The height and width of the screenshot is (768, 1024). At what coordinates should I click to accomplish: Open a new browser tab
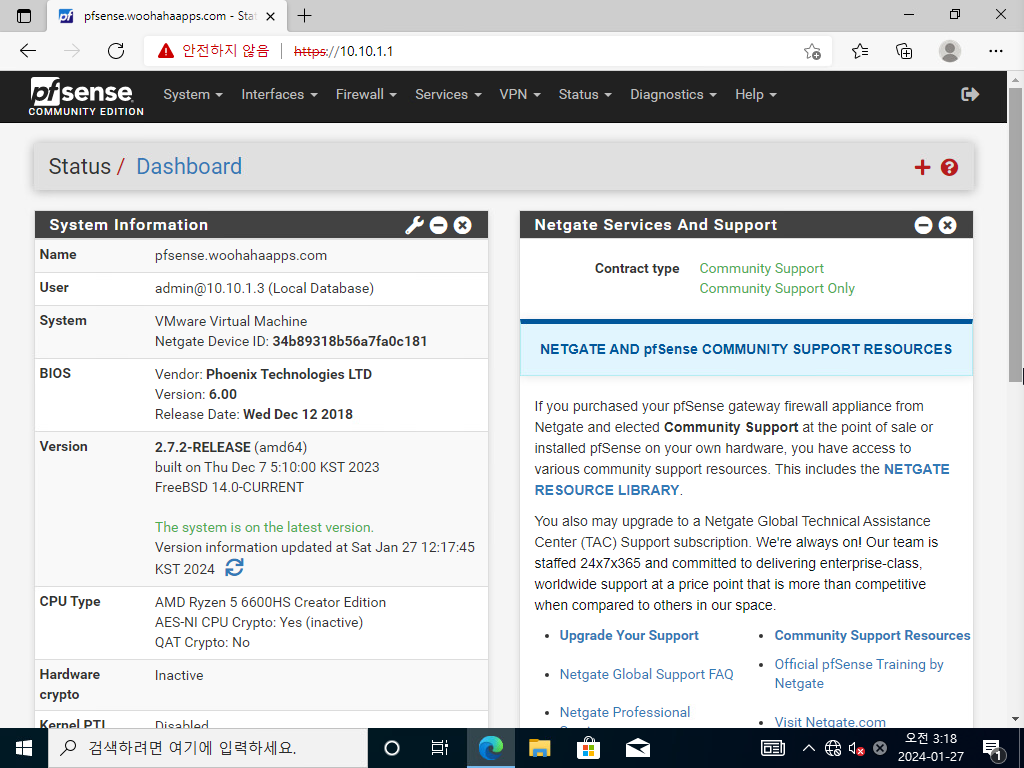coord(304,16)
